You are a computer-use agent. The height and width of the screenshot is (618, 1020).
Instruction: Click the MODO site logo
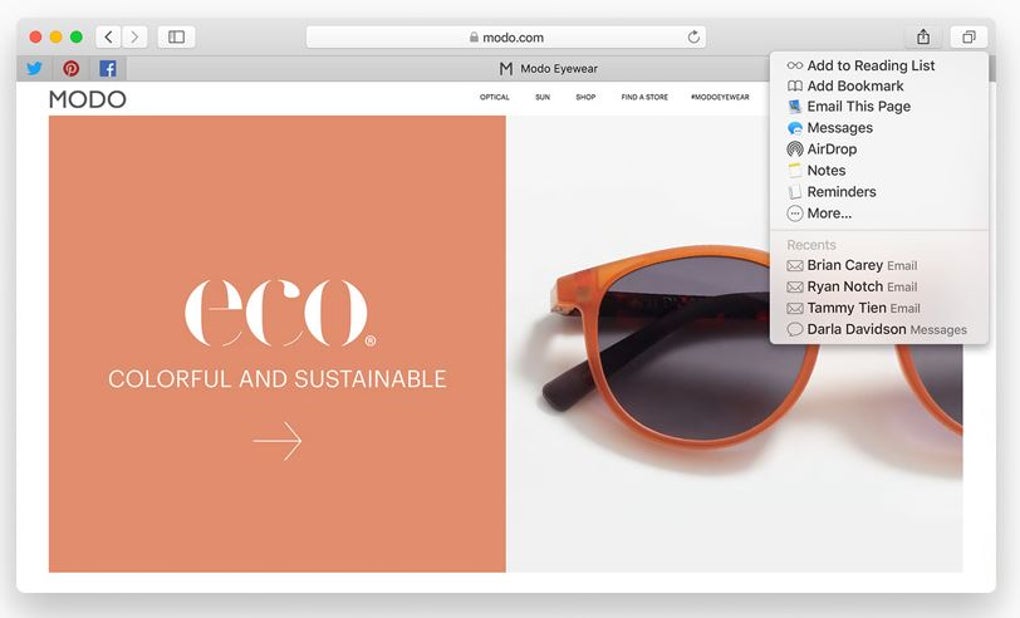pos(87,100)
